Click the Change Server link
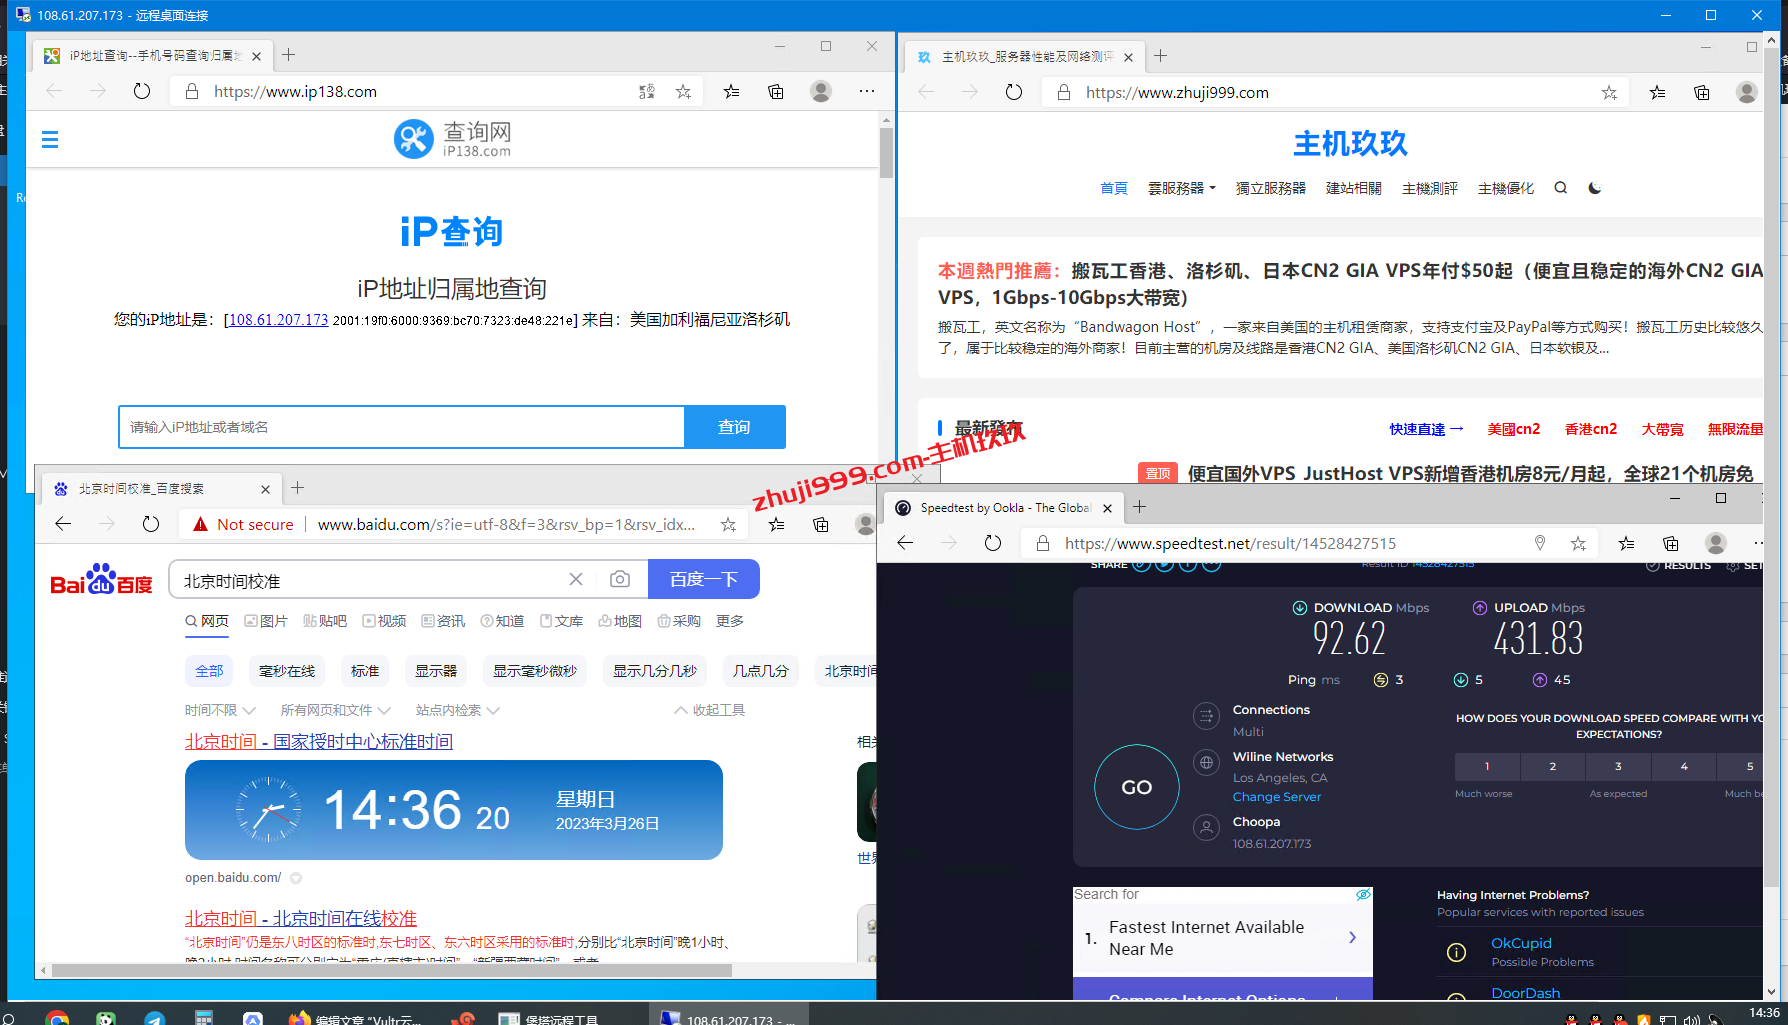The image size is (1788, 1025). [x=1276, y=797]
